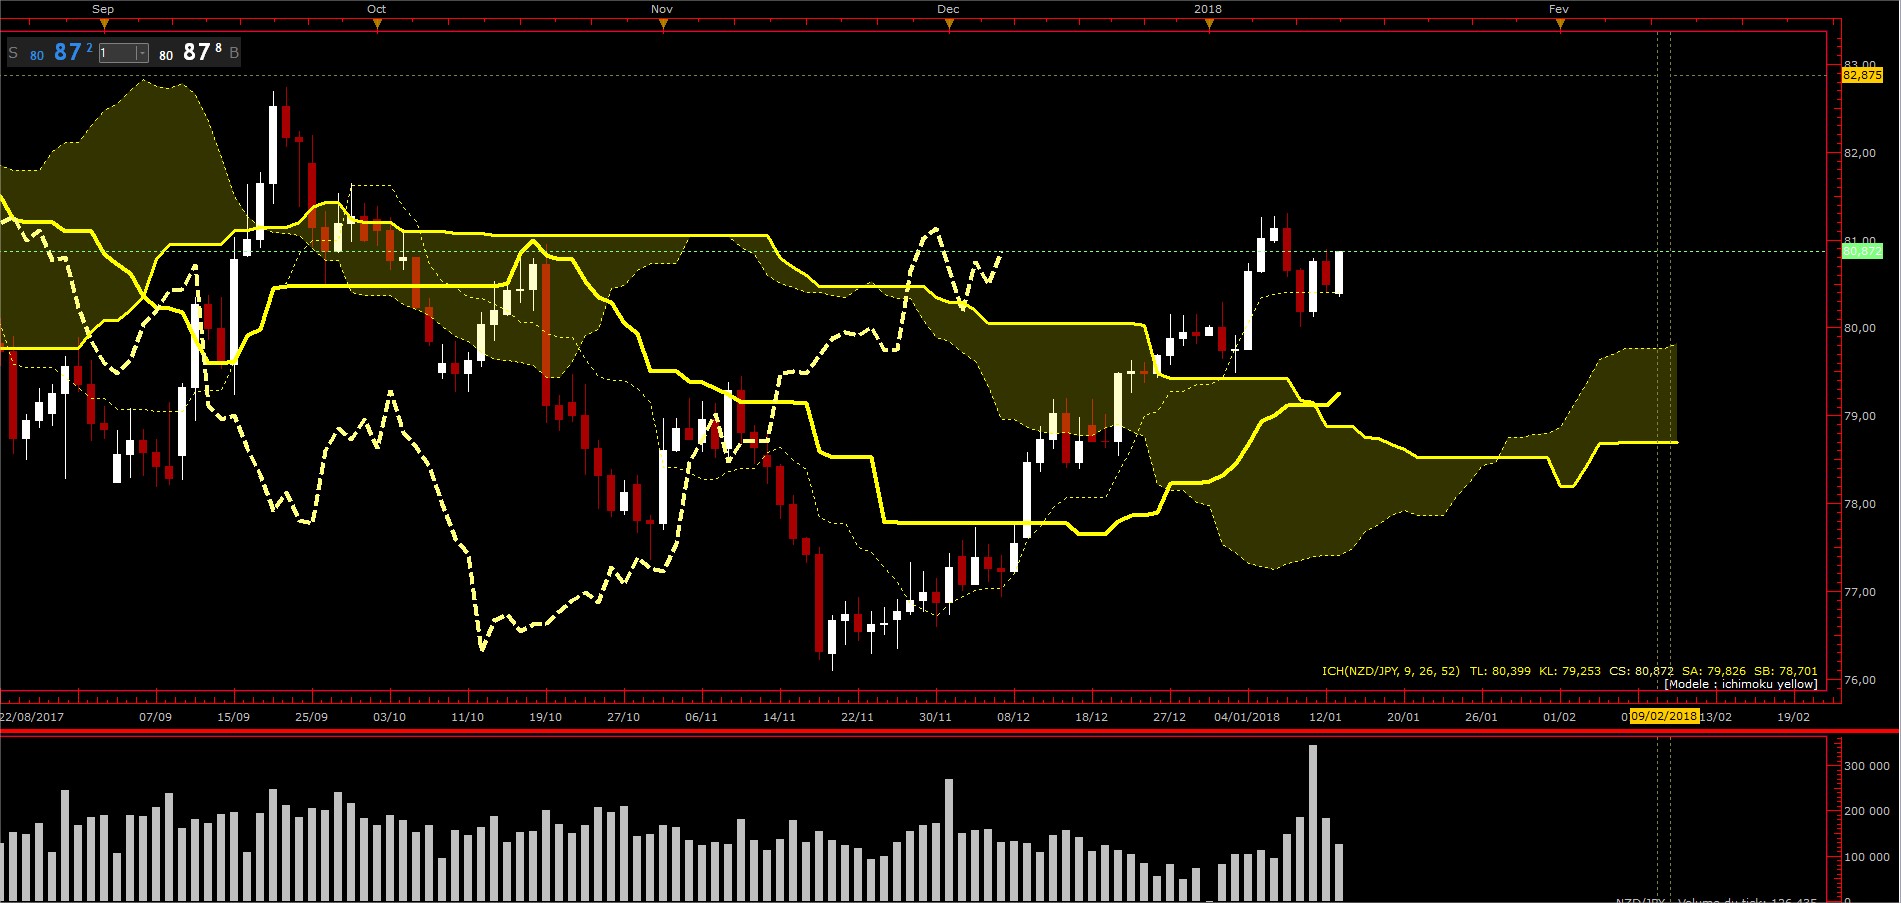
Task: Click the green 80,872 current price label
Action: point(1862,251)
